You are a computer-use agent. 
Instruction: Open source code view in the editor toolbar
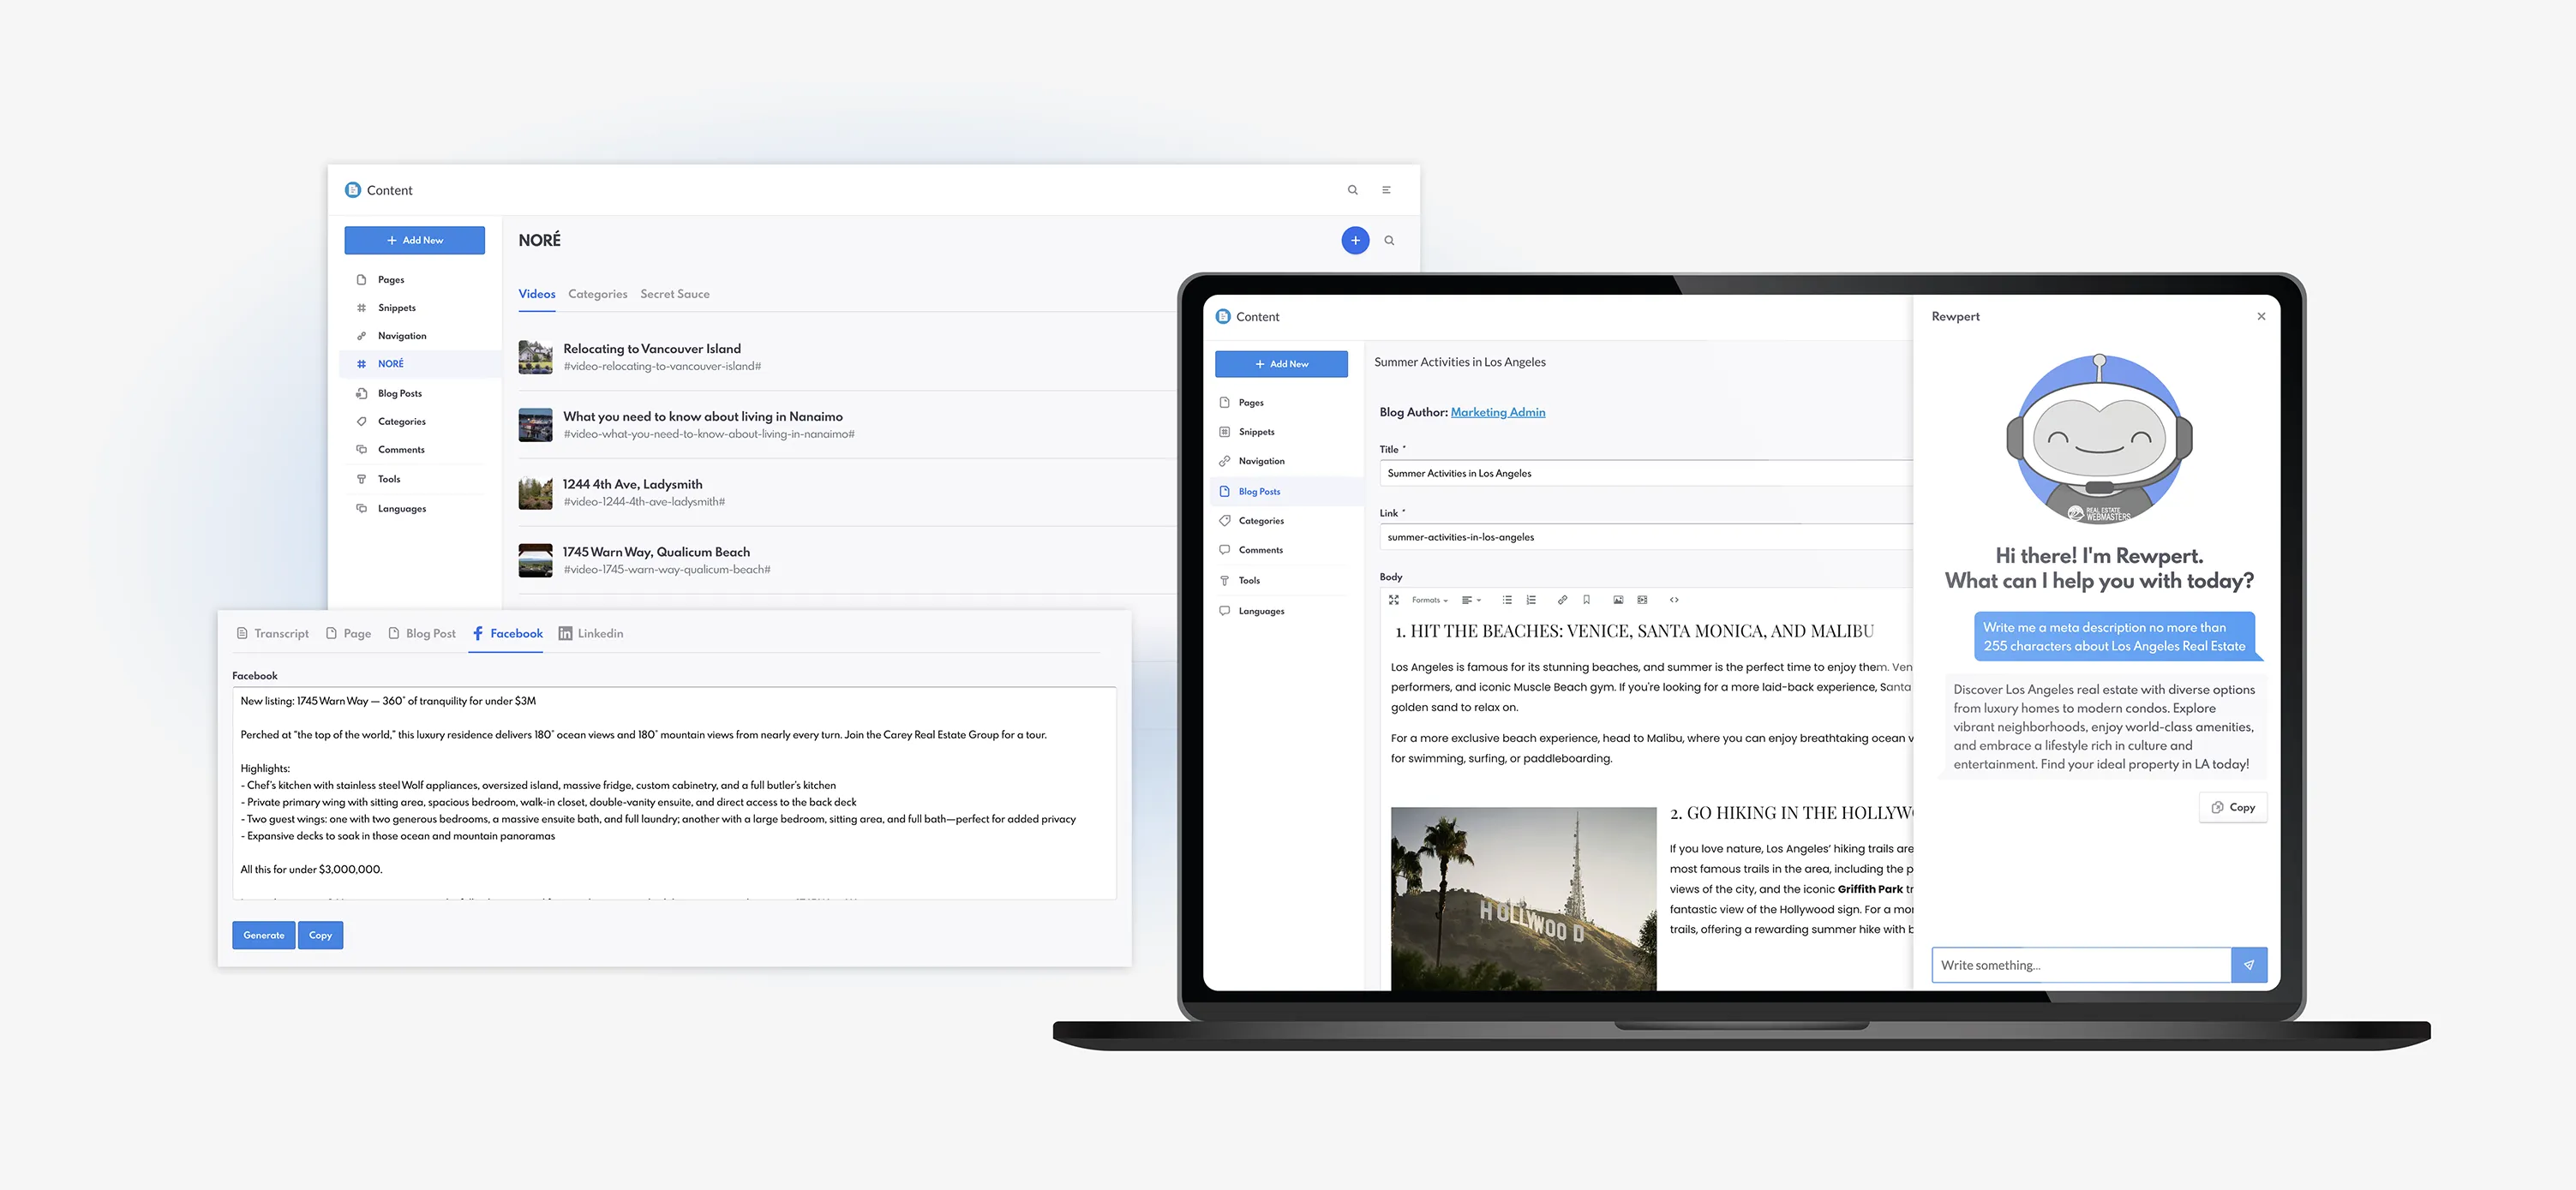[1674, 600]
